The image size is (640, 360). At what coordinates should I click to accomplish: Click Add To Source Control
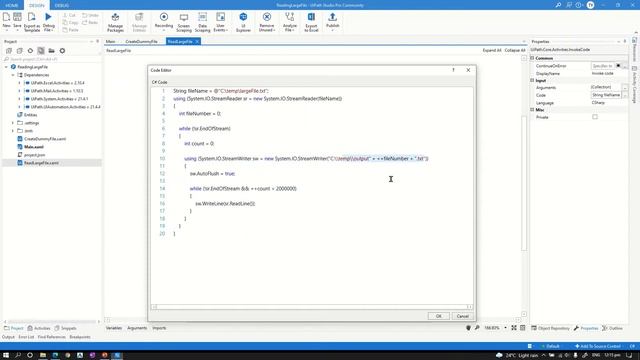coord(598,346)
